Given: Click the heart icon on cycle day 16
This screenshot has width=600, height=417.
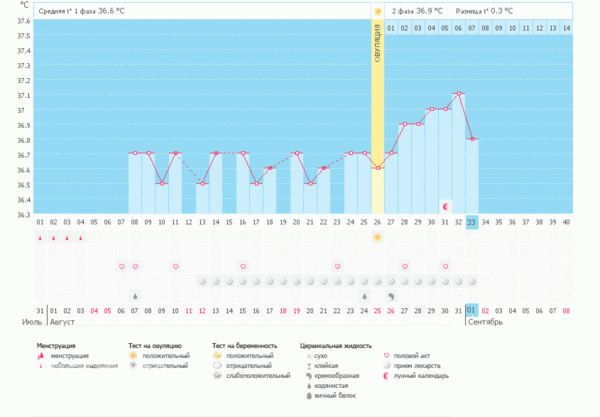Looking at the screenshot, I should (243, 267).
